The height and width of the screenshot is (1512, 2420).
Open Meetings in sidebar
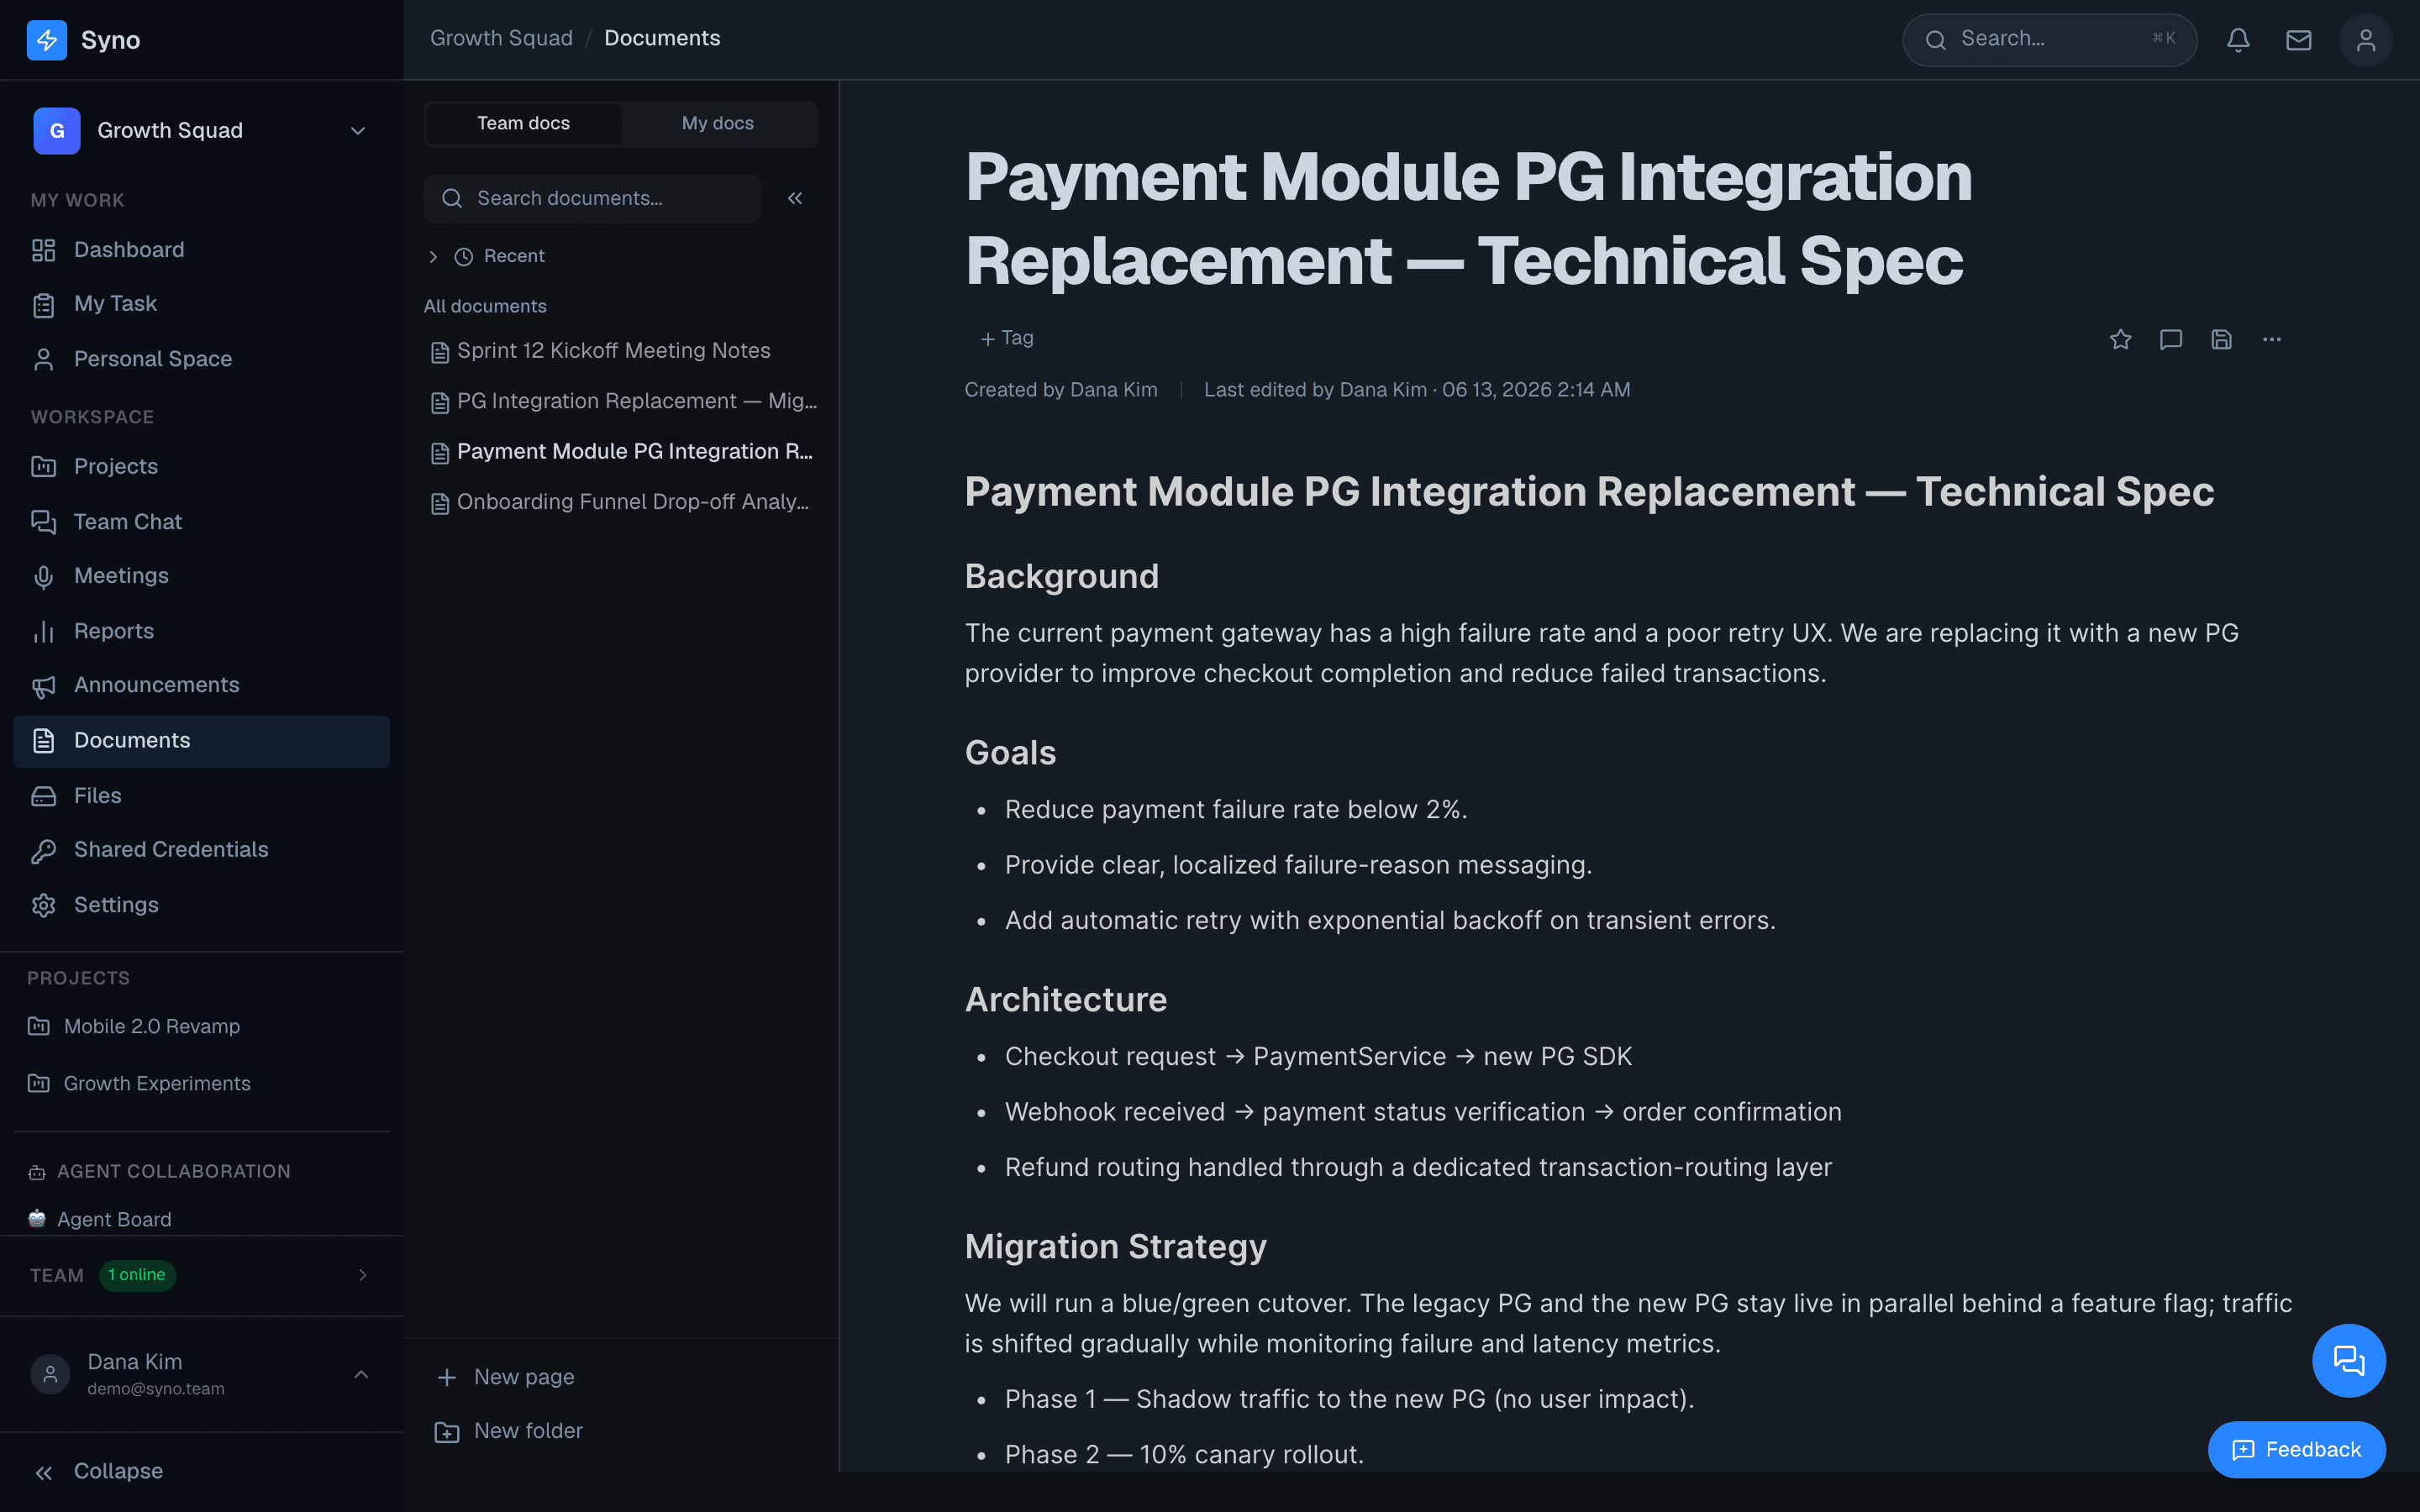[201, 576]
